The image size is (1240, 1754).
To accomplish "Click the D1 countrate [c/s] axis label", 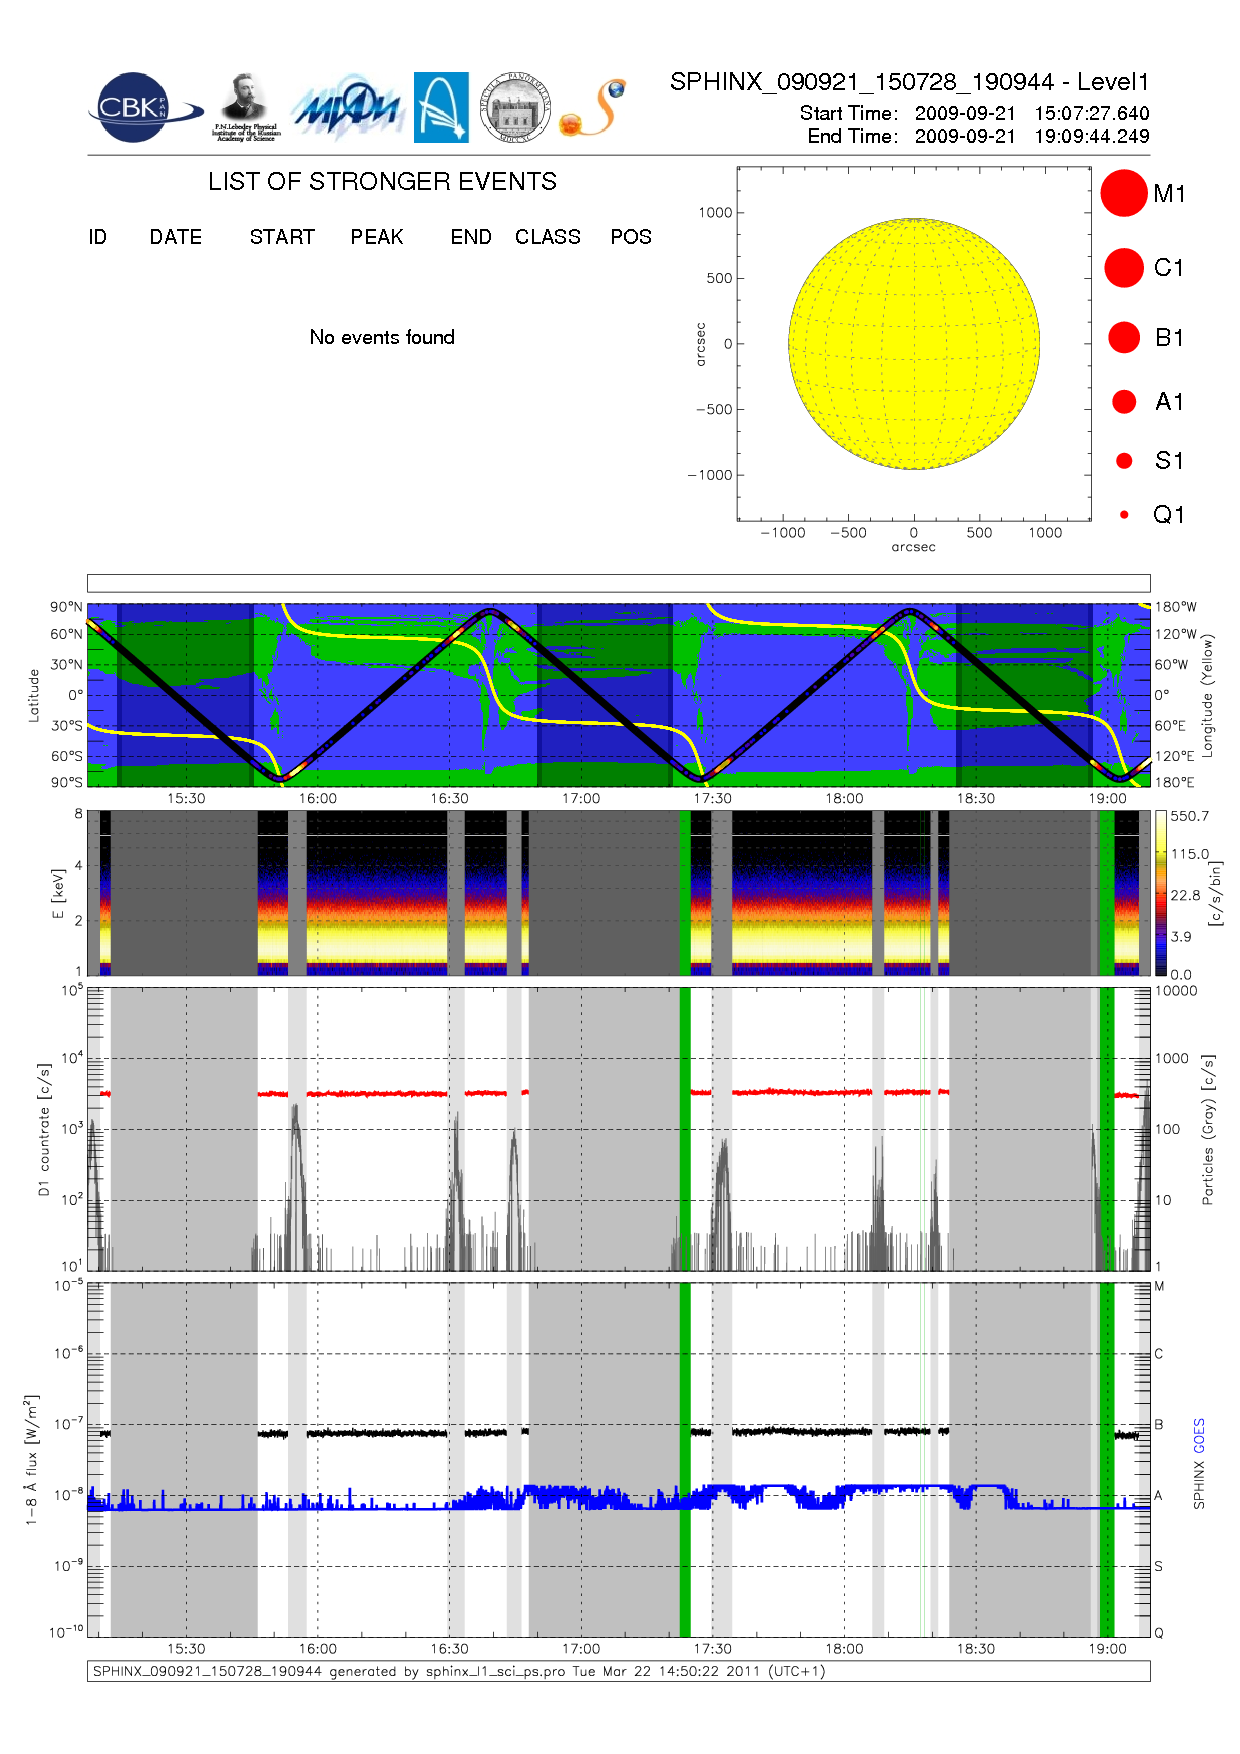I will point(43,1130).
